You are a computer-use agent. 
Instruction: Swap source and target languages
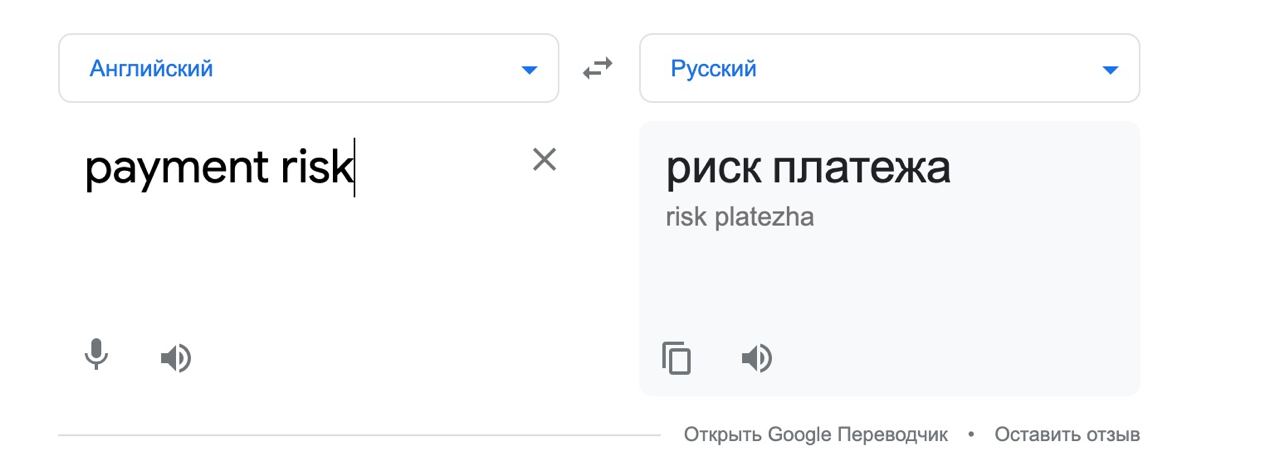pyautogui.click(x=598, y=69)
